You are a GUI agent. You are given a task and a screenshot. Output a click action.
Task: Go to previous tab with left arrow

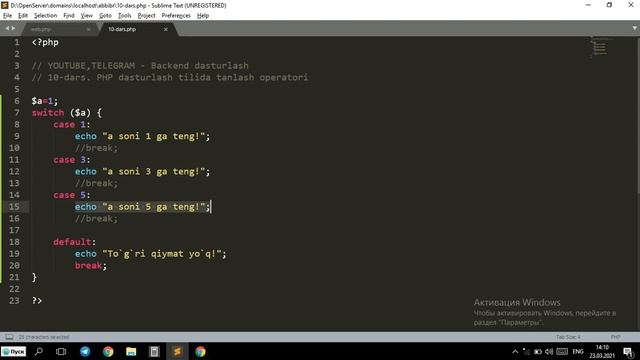click(7, 28)
